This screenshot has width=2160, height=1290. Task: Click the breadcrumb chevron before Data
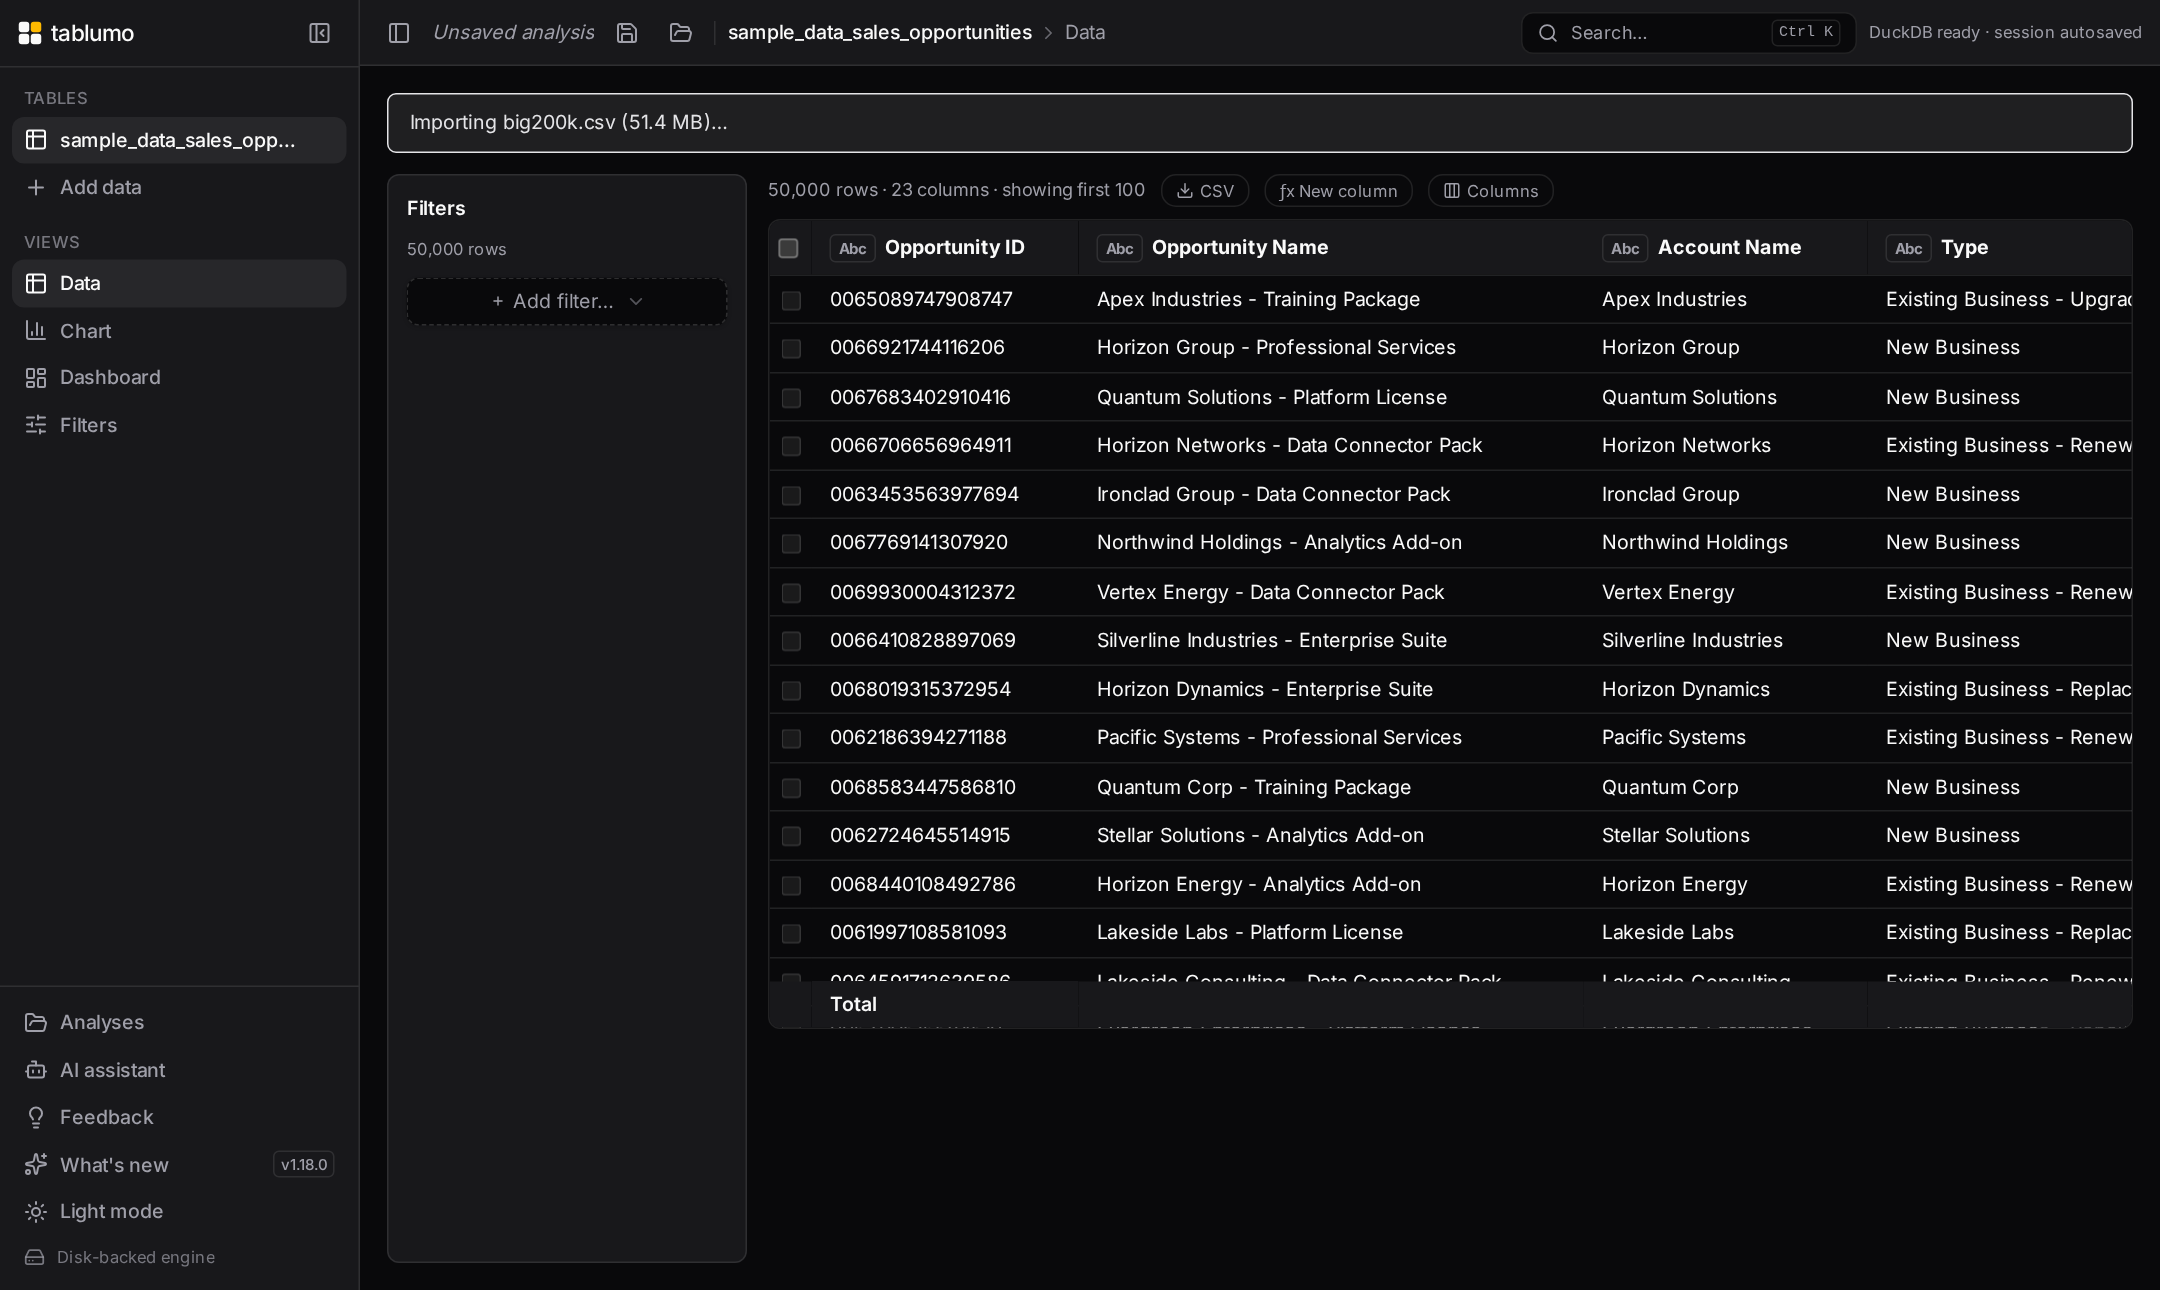[1048, 33]
